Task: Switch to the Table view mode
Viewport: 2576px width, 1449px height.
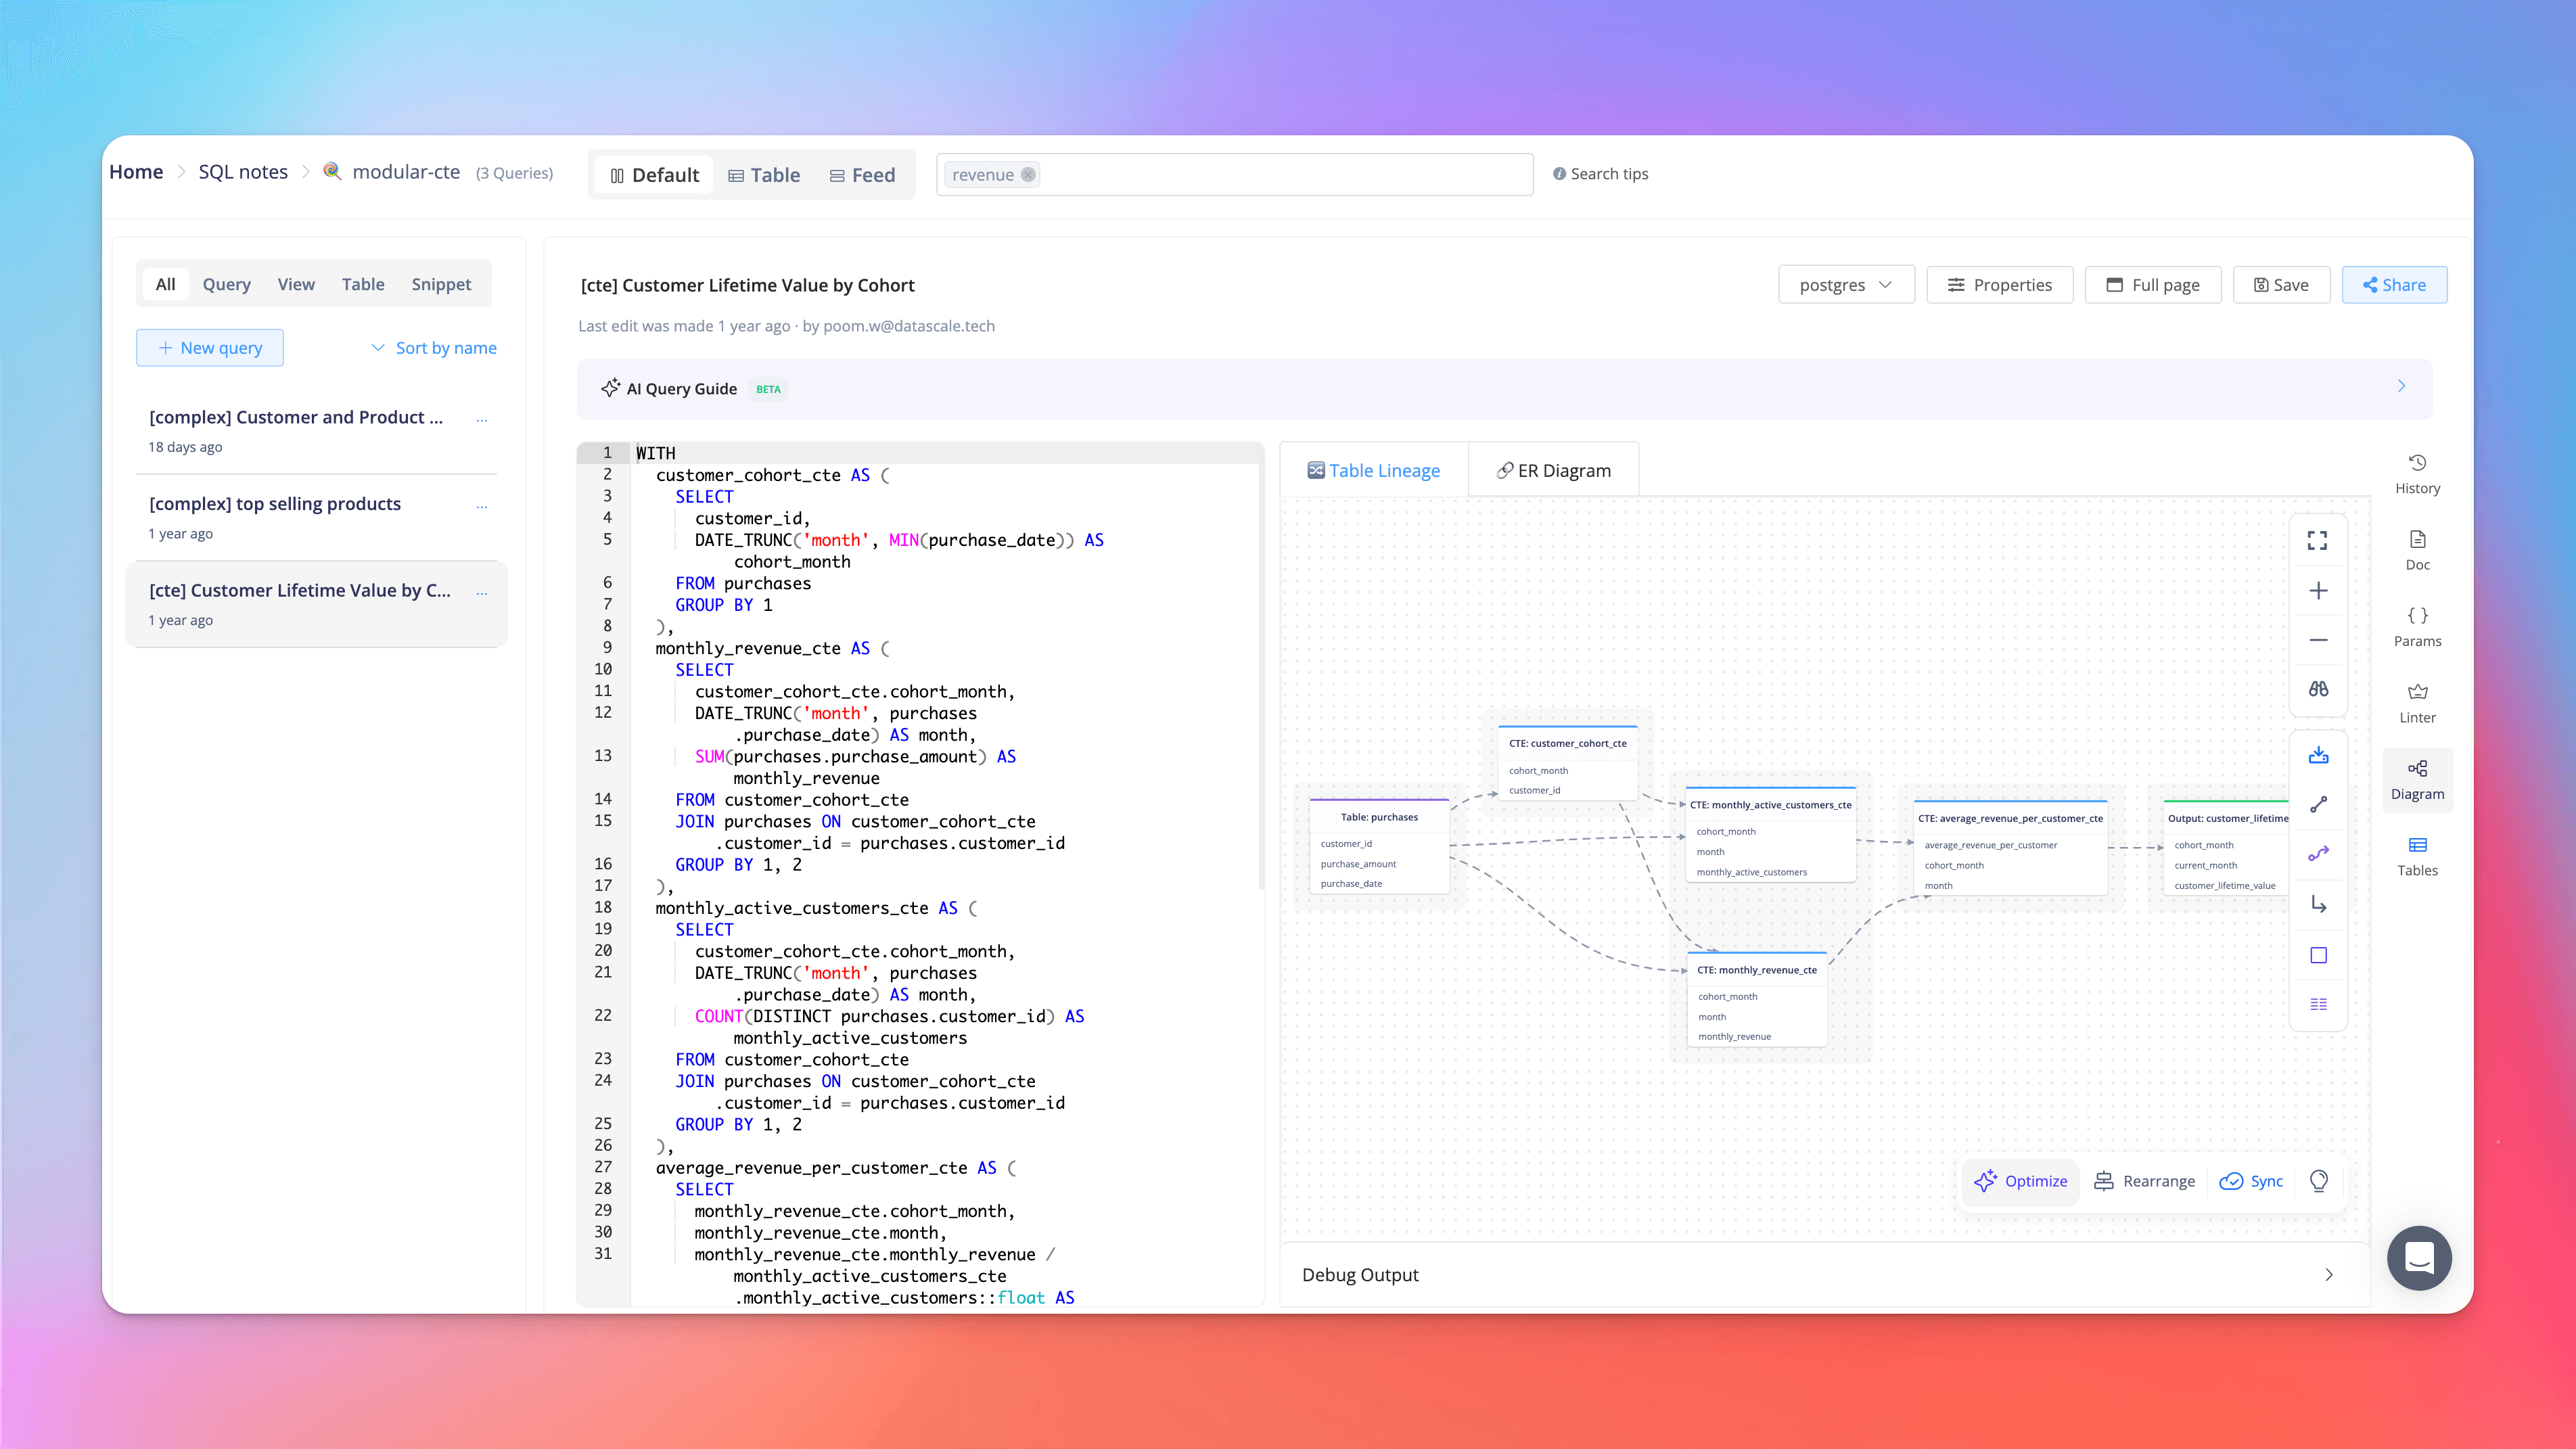Action: (x=764, y=175)
